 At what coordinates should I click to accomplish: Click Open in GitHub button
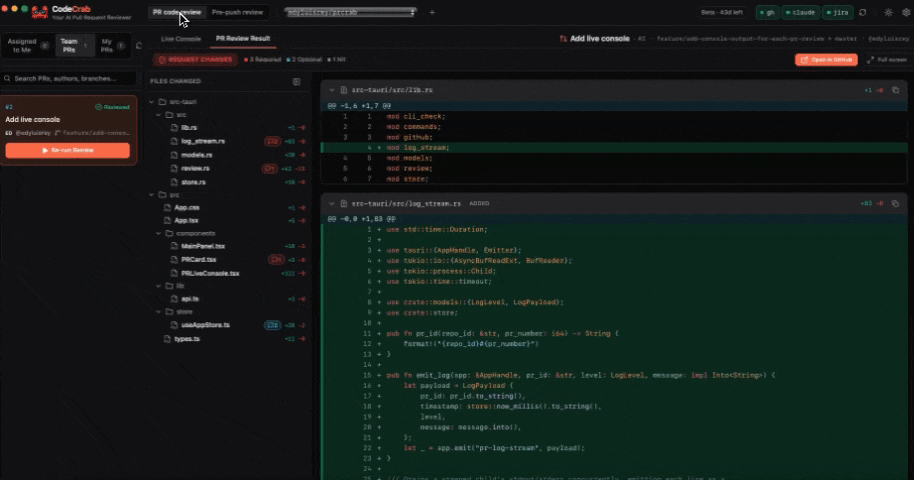click(826, 59)
